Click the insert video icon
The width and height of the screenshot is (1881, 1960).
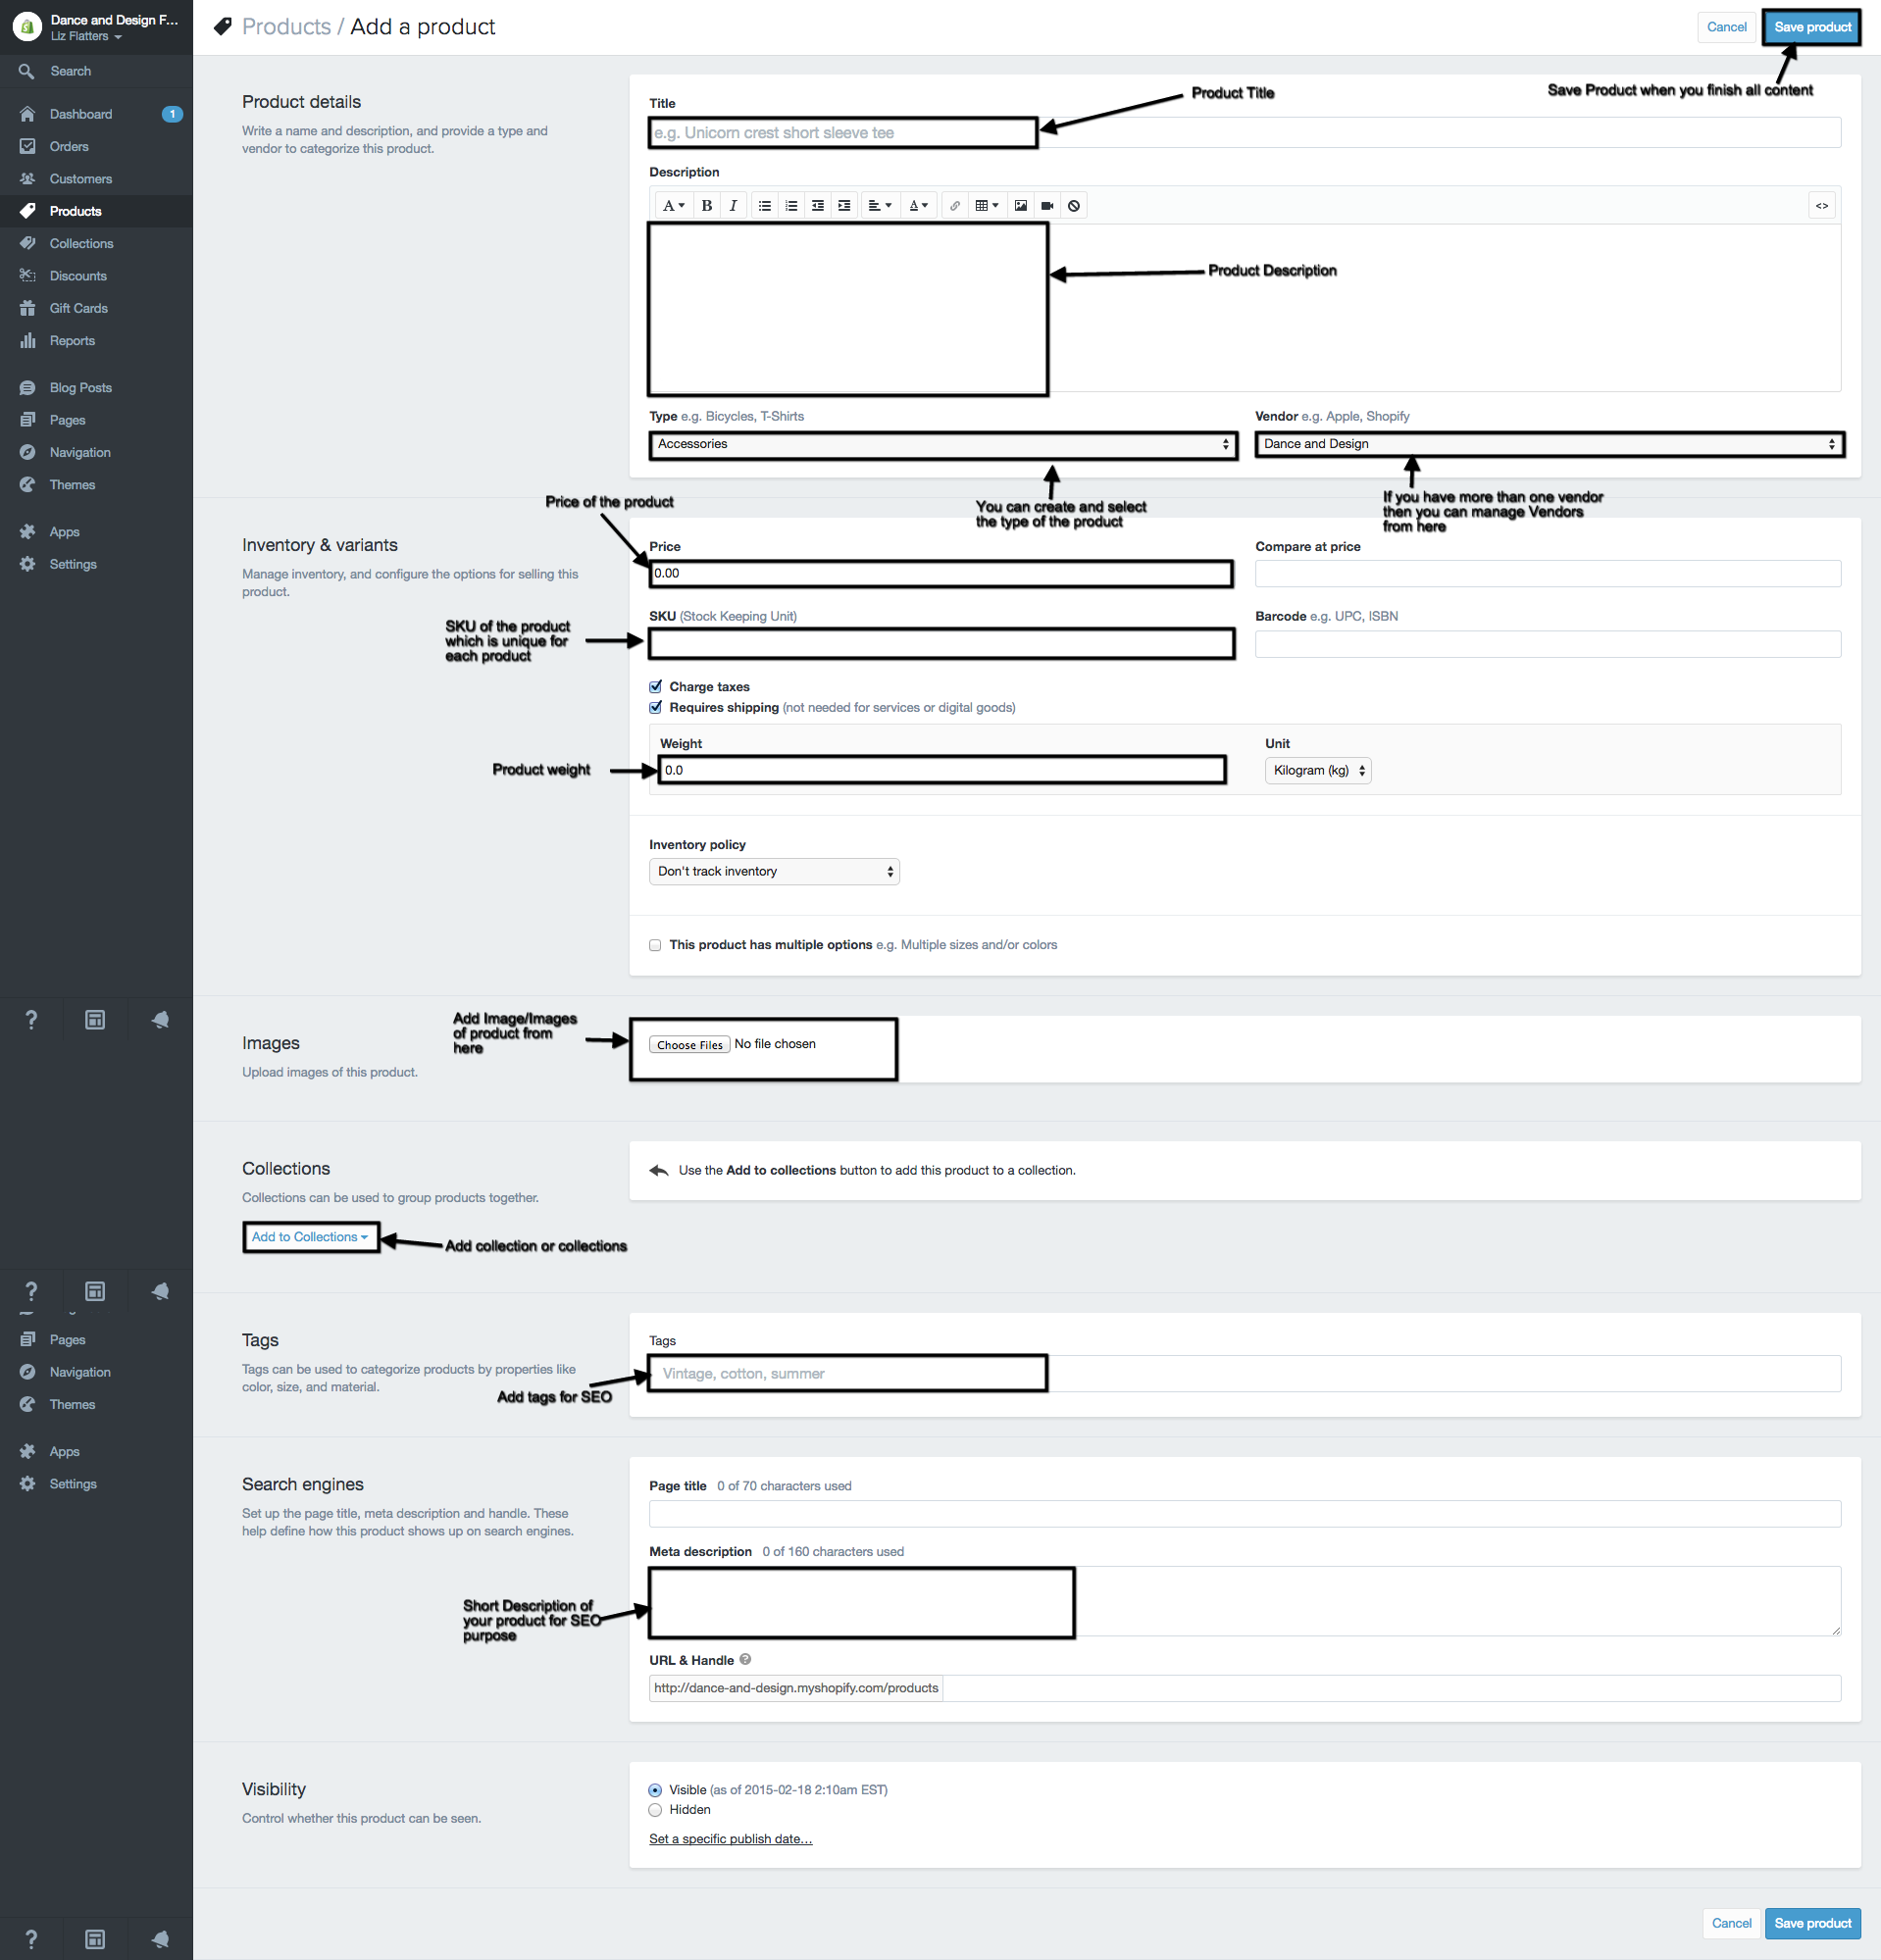click(1047, 206)
